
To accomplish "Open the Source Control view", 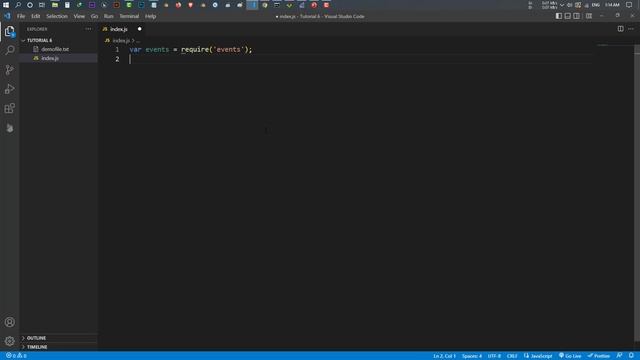I will pos(9,70).
